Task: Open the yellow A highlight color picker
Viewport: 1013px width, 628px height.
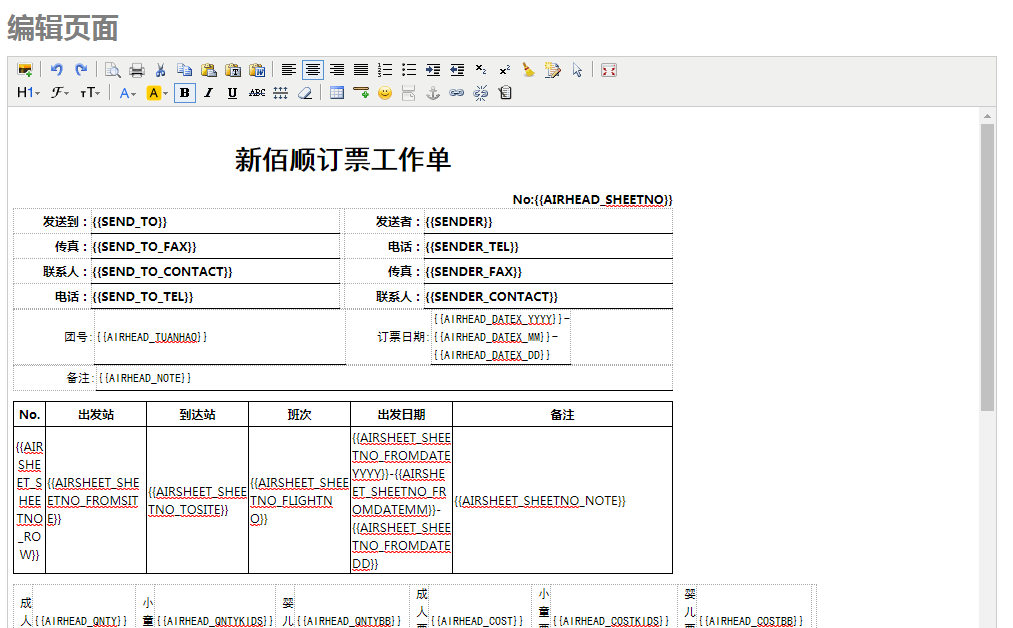Action: click(157, 93)
